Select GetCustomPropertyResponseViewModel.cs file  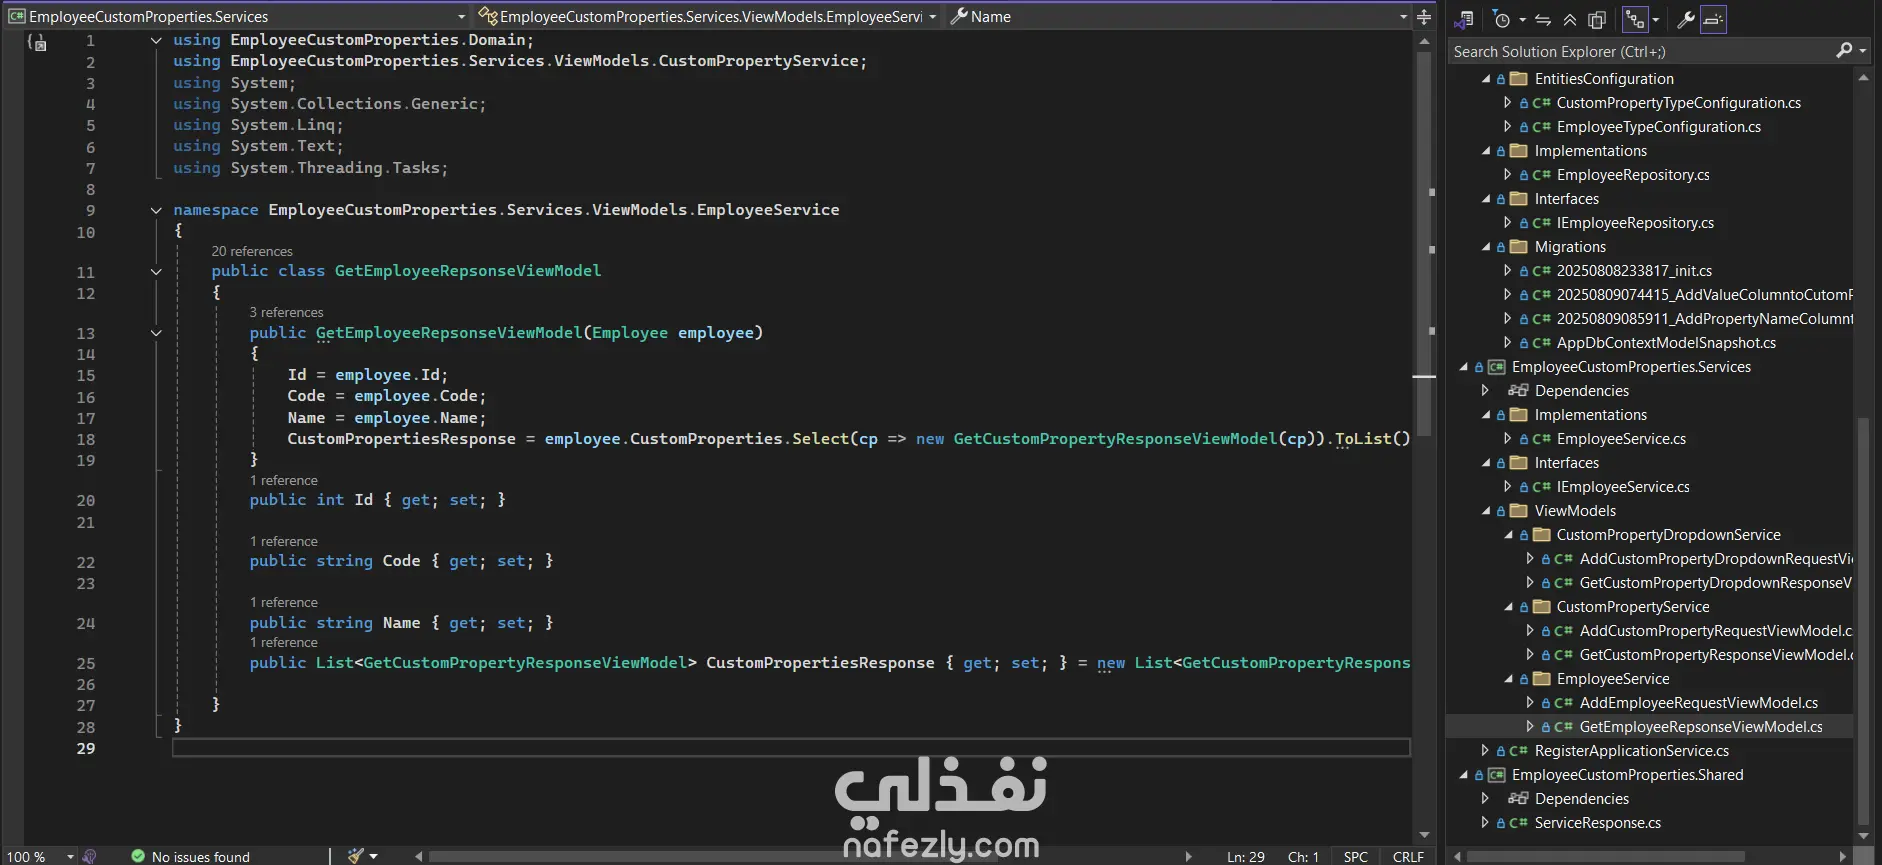(1716, 655)
